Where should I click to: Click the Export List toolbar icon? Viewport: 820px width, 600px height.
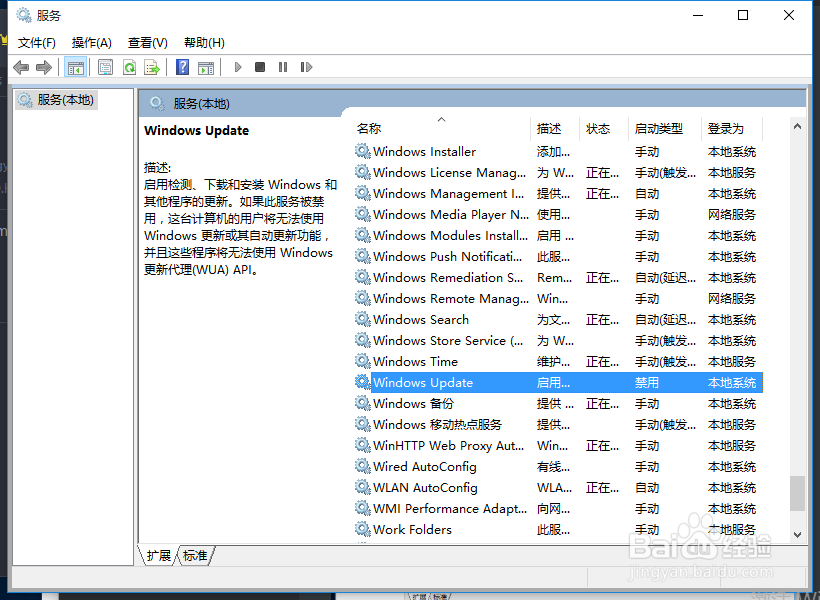[x=152, y=67]
